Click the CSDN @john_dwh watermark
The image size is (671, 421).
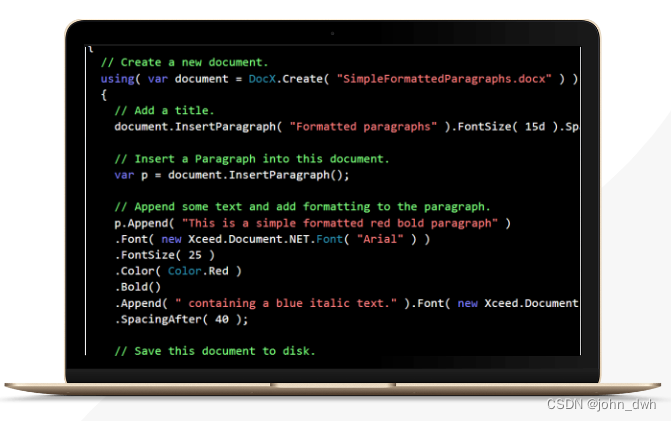(x=601, y=404)
